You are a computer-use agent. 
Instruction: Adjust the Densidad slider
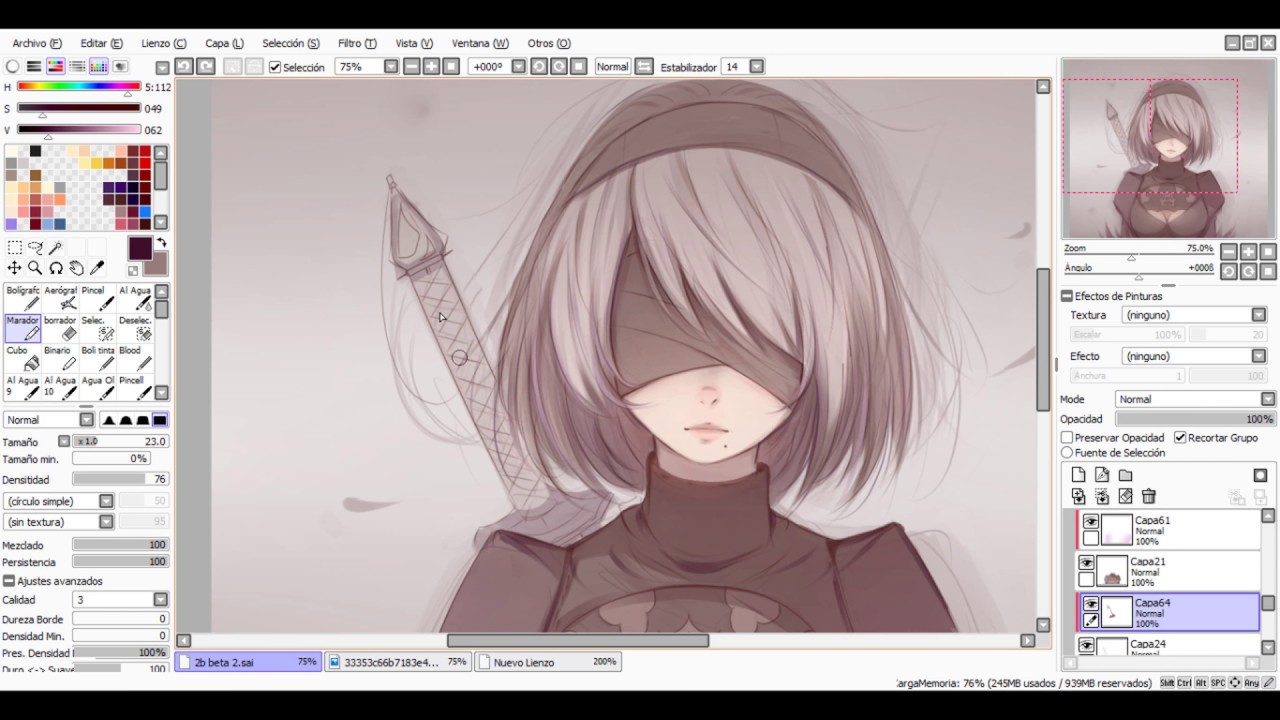pyautogui.click(x=120, y=480)
